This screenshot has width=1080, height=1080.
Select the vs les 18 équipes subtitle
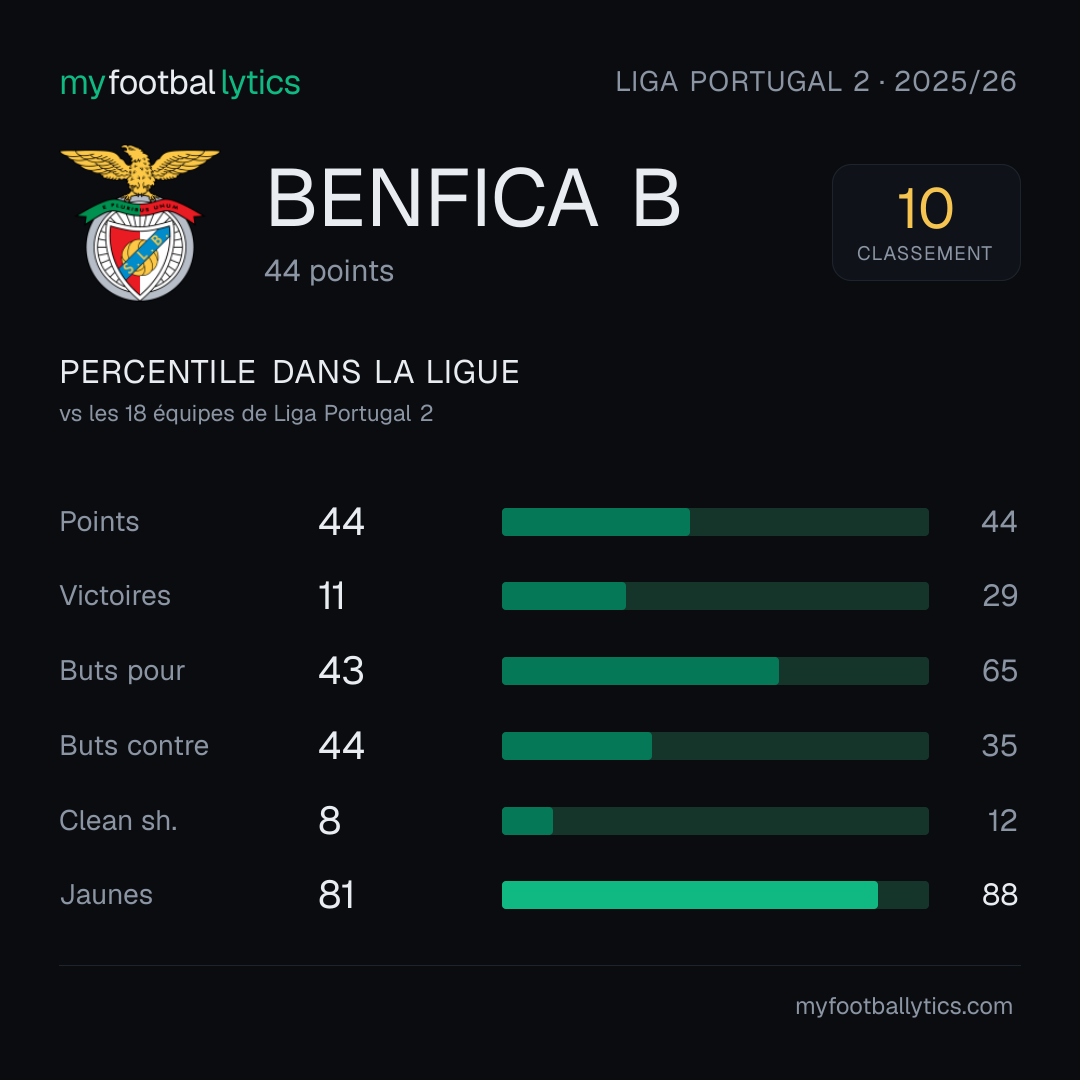click(247, 413)
